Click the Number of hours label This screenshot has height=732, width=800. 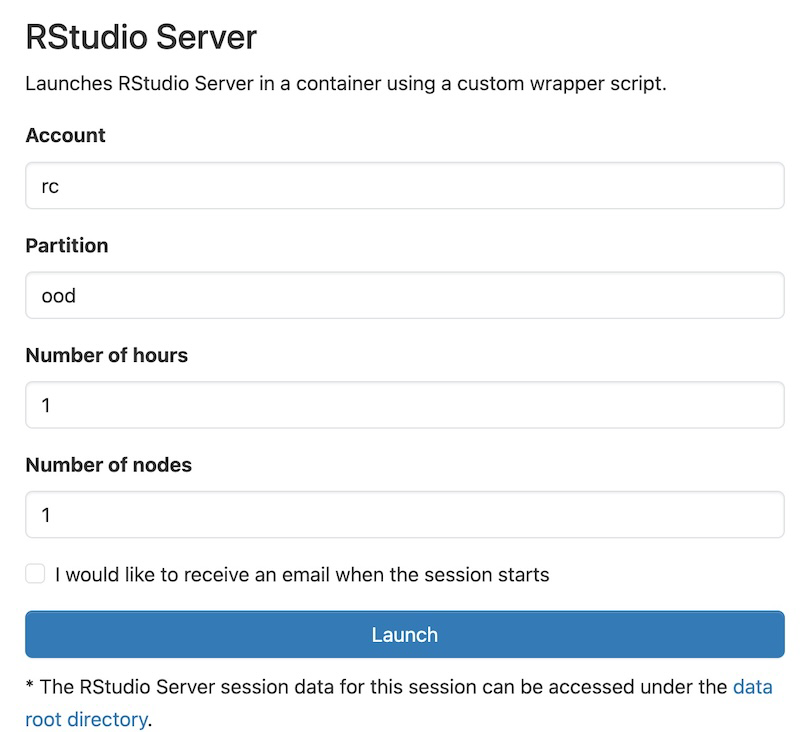[x=107, y=355]
